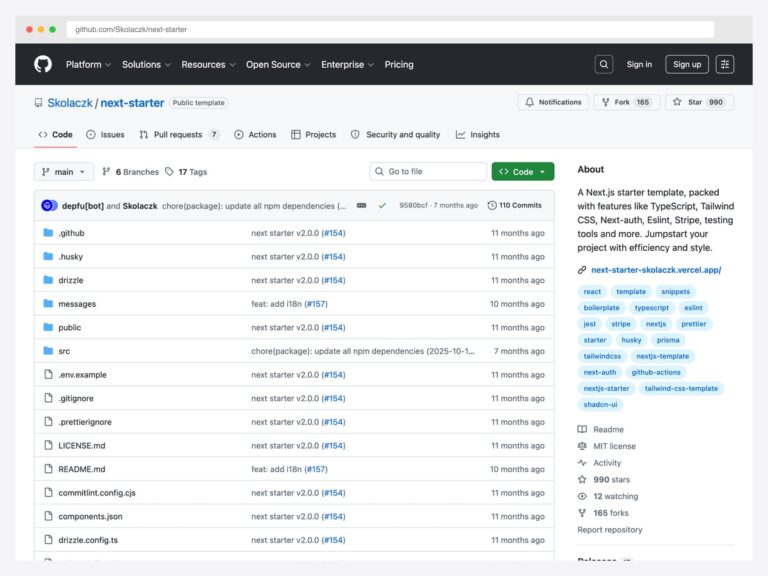Open next-starter-skolaczk.vercel.app link

tap(656, 270)
